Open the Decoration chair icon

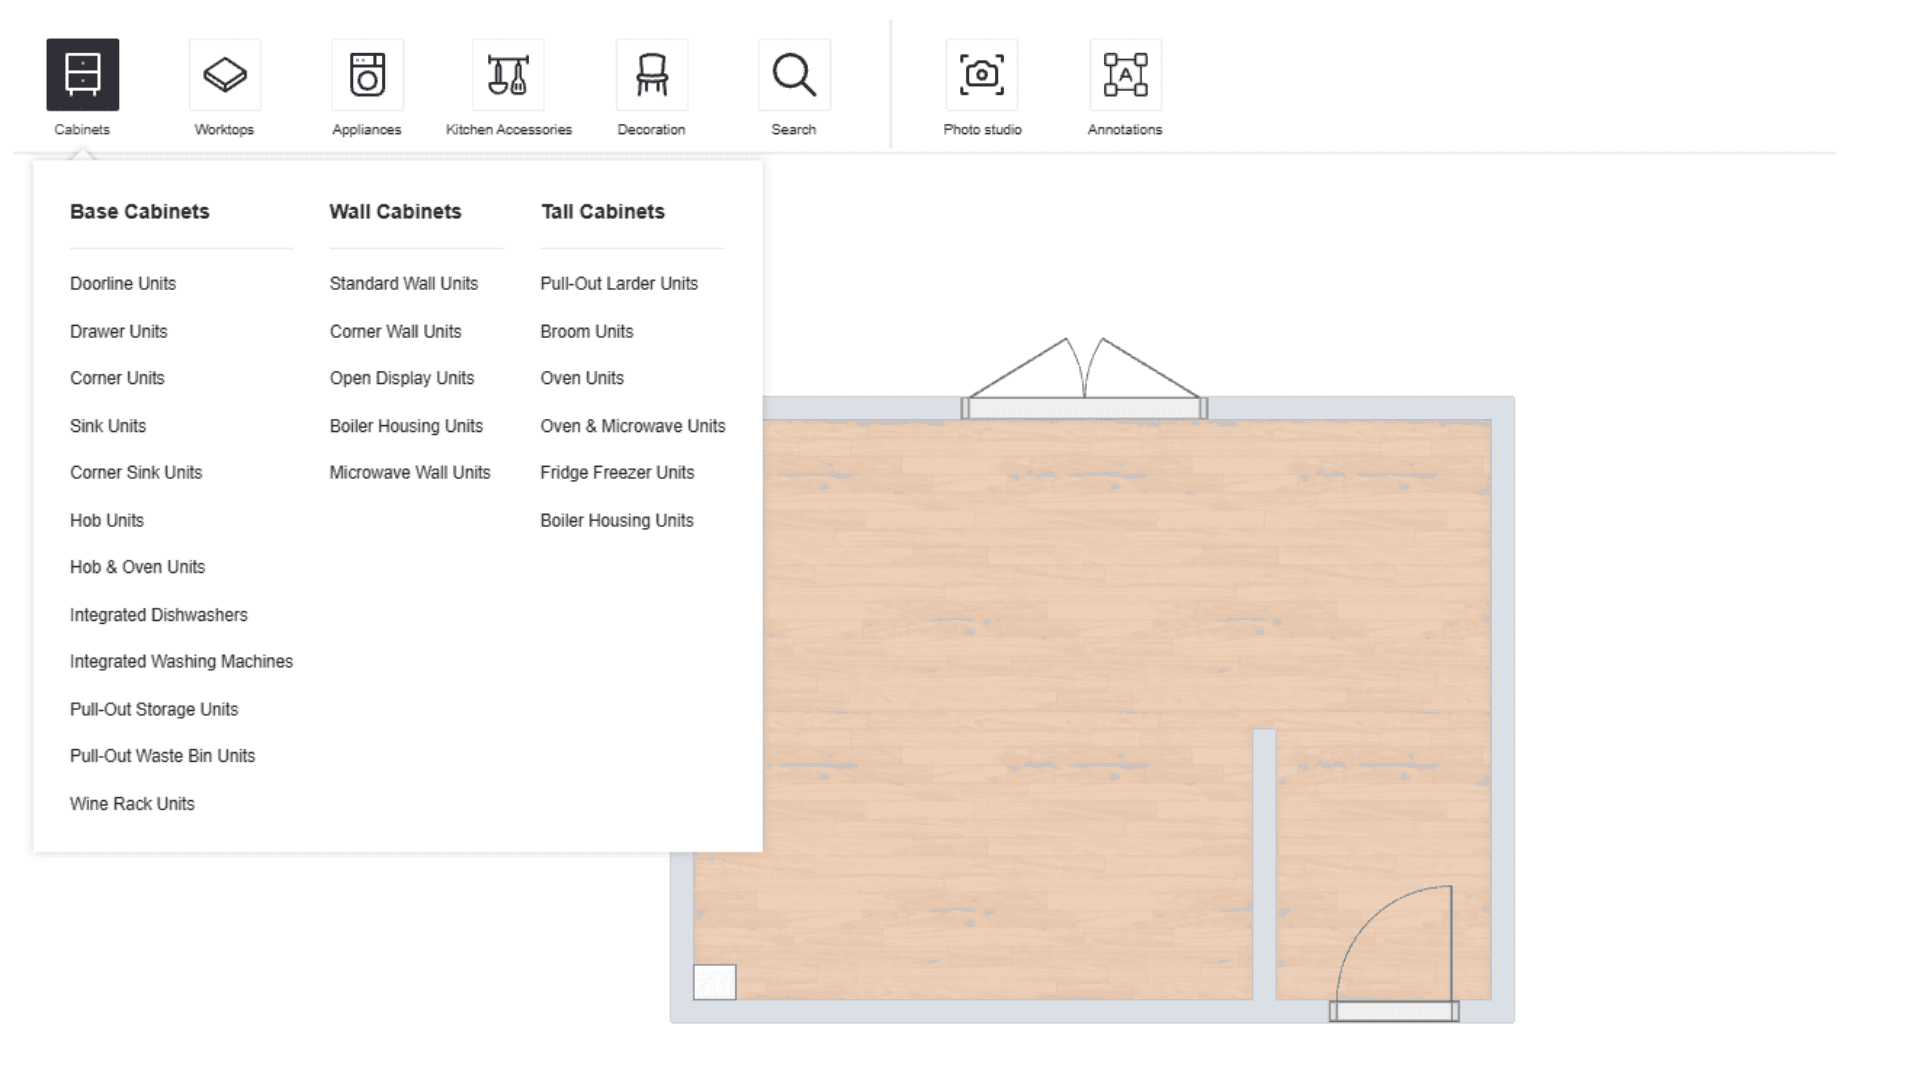point(652,75)
